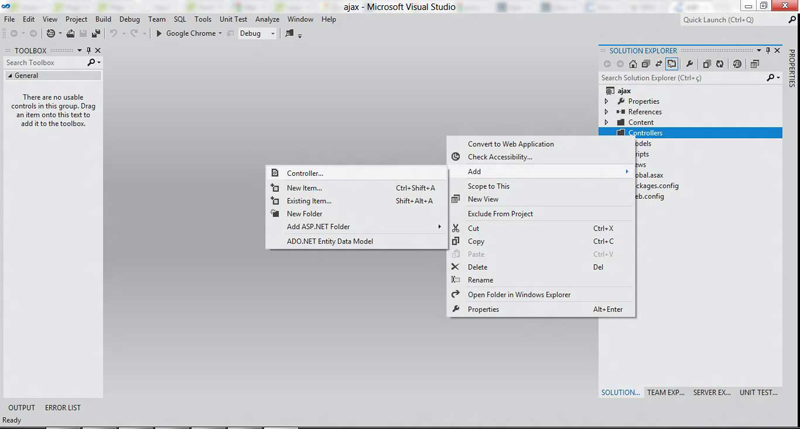The width and height of the screenshot is (800, 429).
Task: Open the Add ASP.NET Folder submenu
Action: (356, 226)
